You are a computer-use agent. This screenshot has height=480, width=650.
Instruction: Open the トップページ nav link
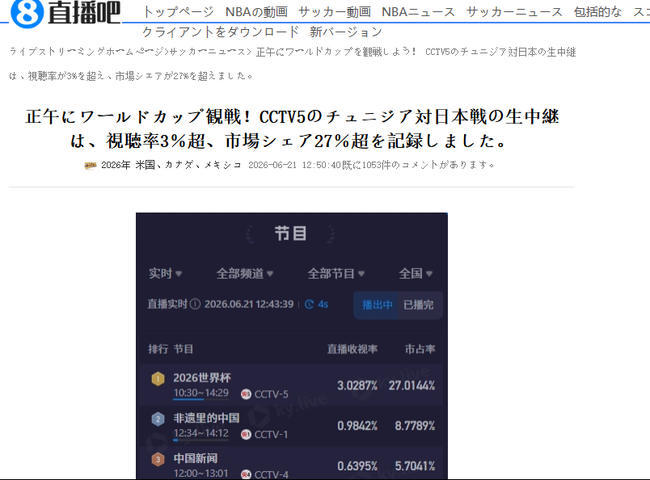178,12
